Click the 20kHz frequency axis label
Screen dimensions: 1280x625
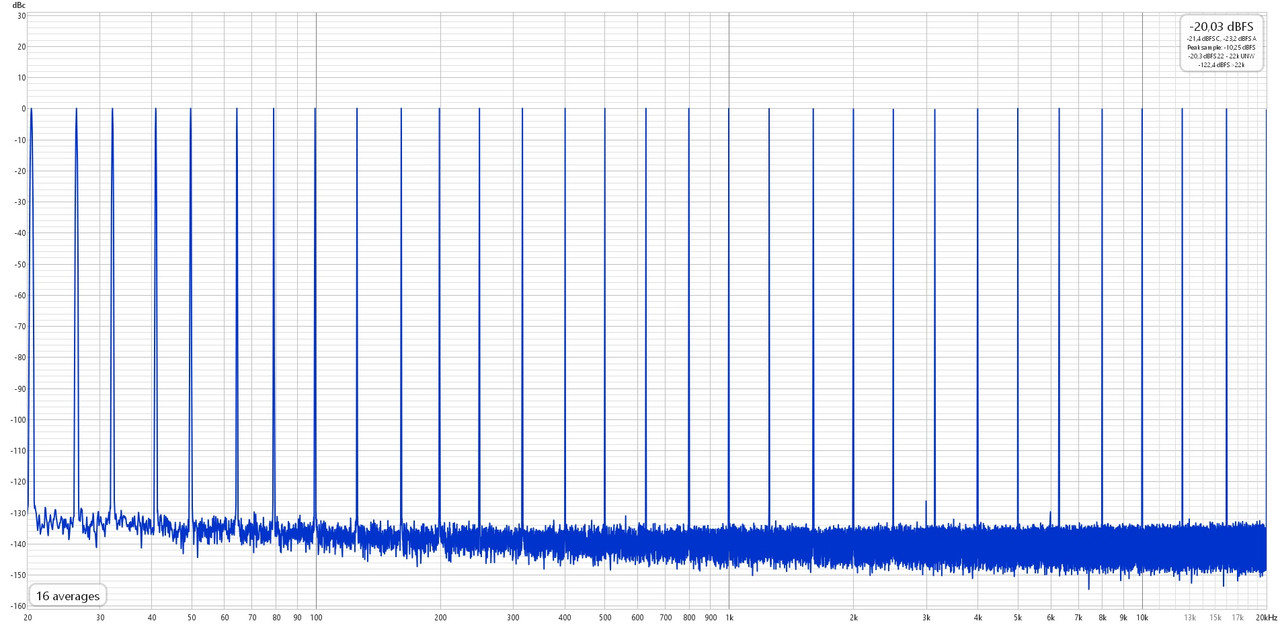tap(1266, 618)
